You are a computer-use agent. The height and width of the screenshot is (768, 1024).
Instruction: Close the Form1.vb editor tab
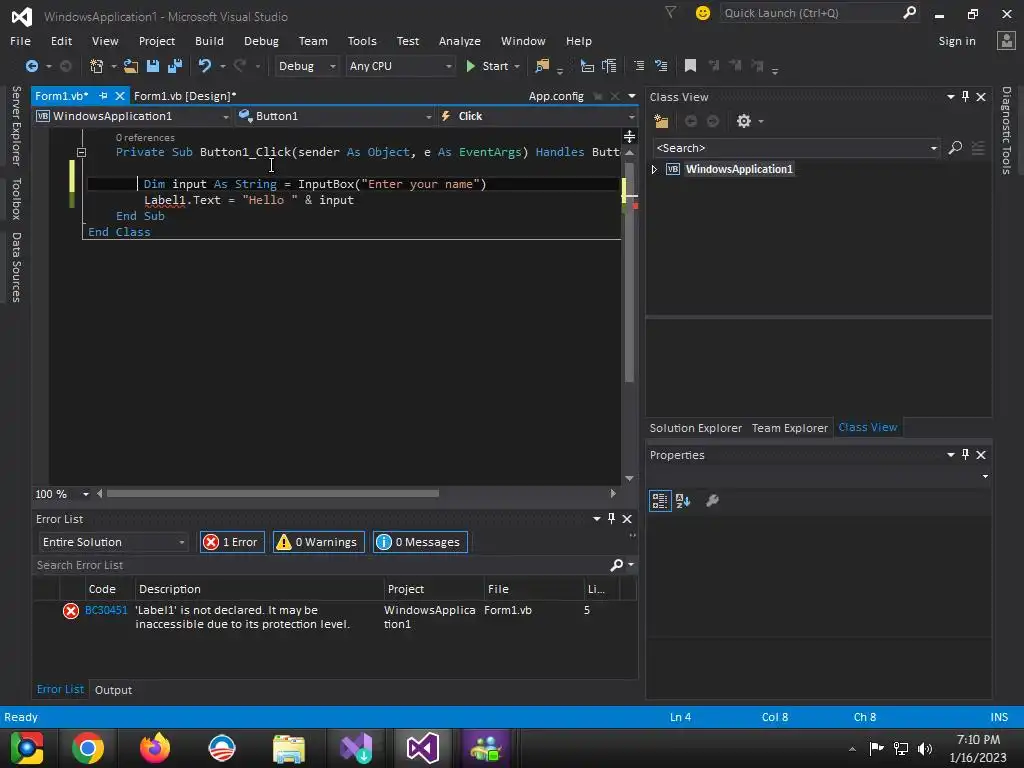(120, 96)
